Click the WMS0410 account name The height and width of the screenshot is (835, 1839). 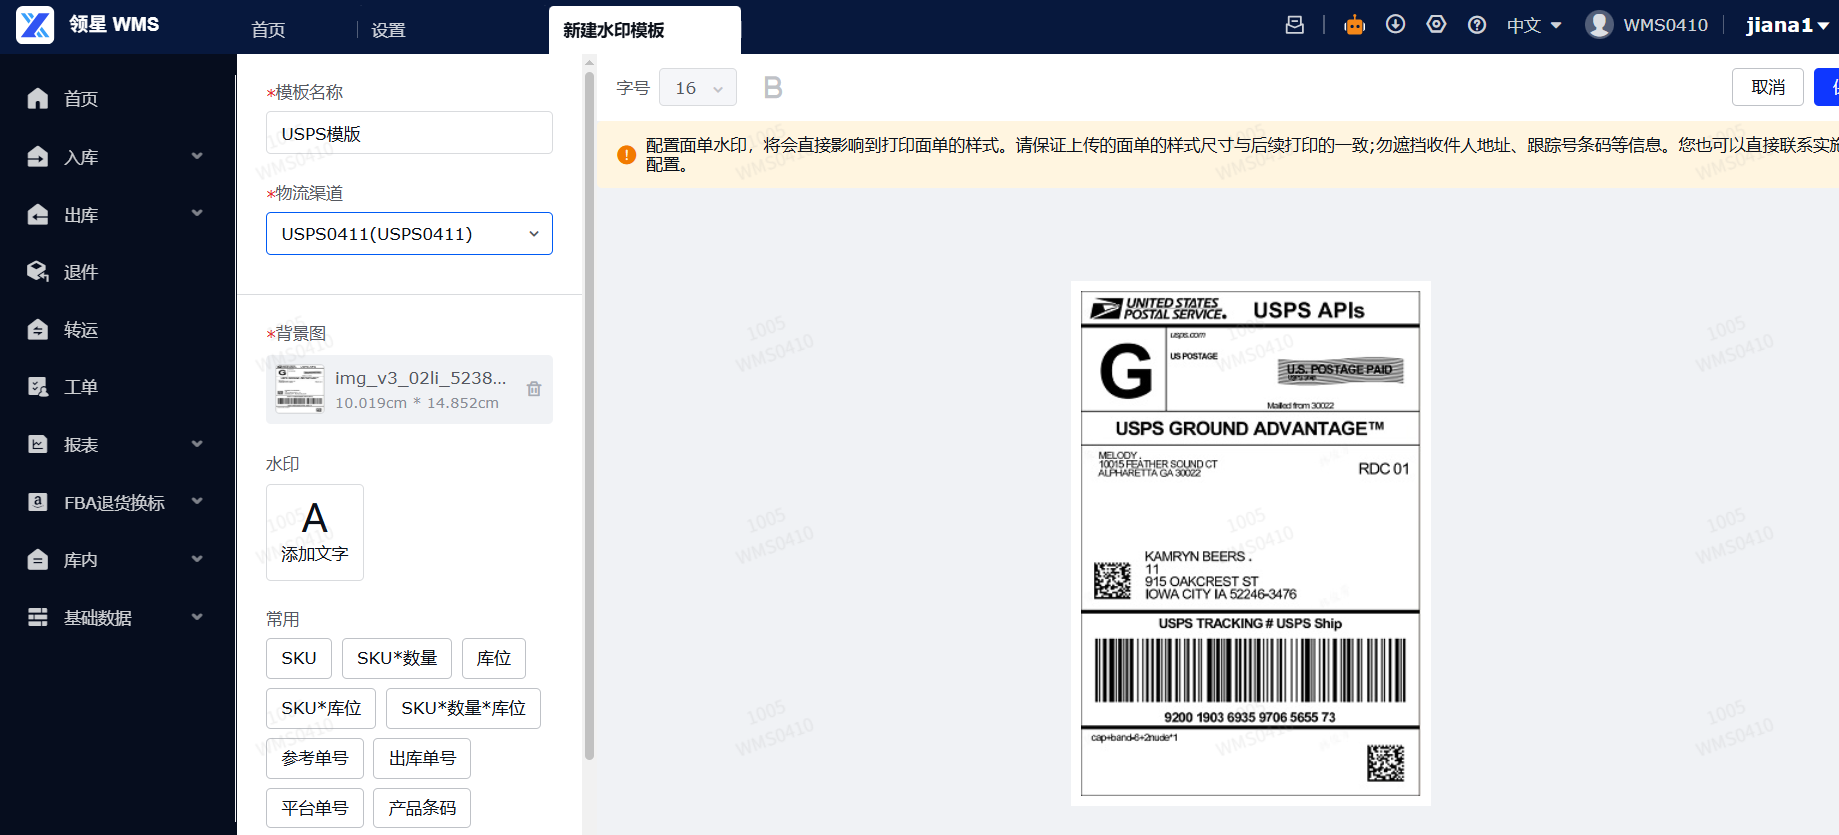(x=1665, y=25)
